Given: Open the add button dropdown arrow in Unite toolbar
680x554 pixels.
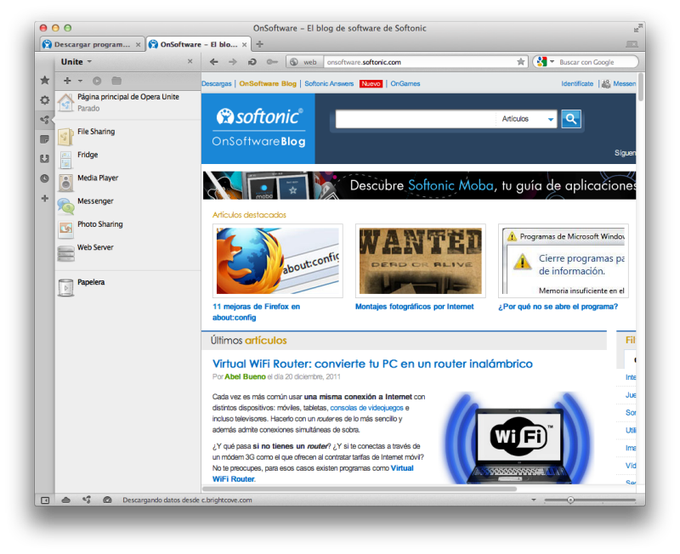Looking at the screenshot, I should [x=80, y=81].
